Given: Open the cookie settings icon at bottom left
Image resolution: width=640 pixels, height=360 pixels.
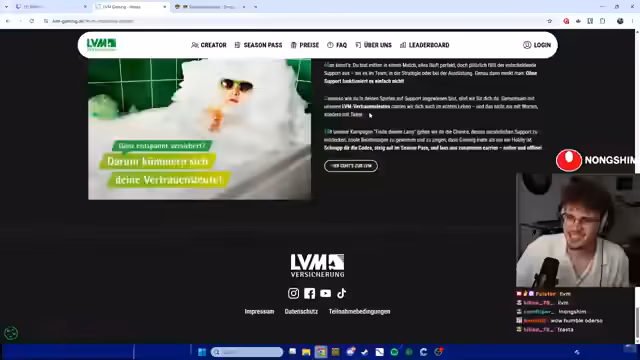Looking at the screenshot, I should [x=11, y=333].
